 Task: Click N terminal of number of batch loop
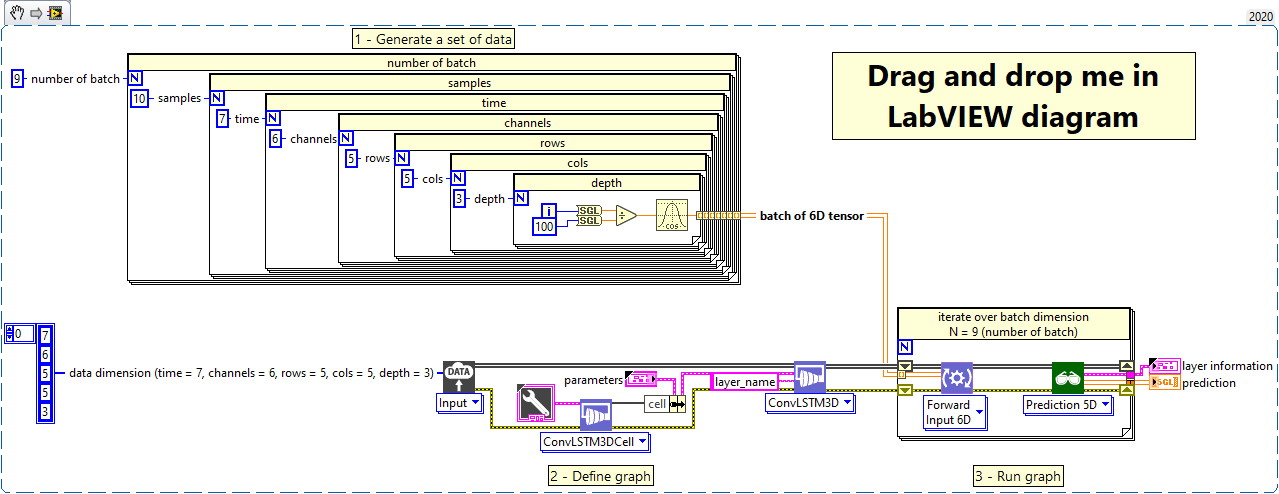[x=135, y=78]
